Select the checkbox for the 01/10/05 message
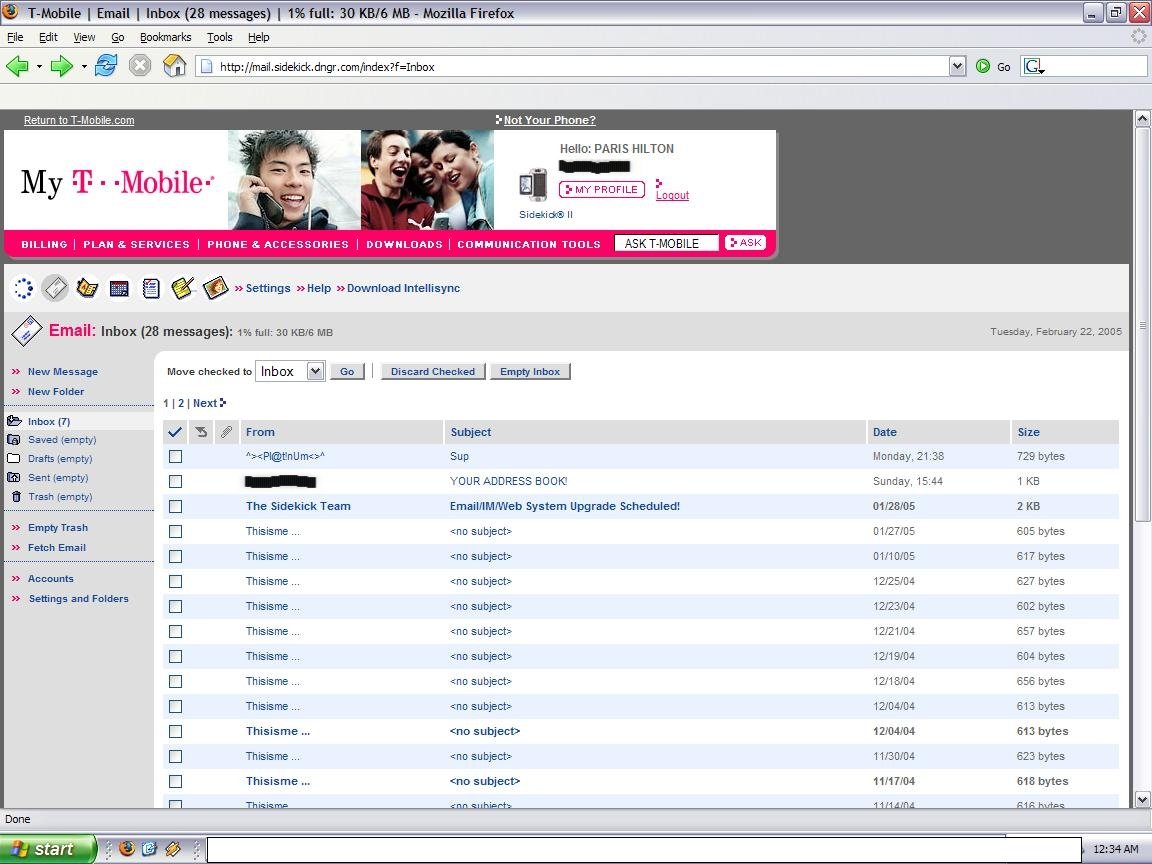The image size is (1152, 864). [x=175, y=556]
